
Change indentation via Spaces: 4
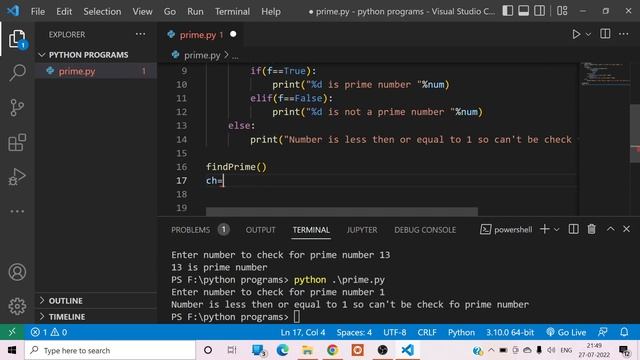[354, 332]
